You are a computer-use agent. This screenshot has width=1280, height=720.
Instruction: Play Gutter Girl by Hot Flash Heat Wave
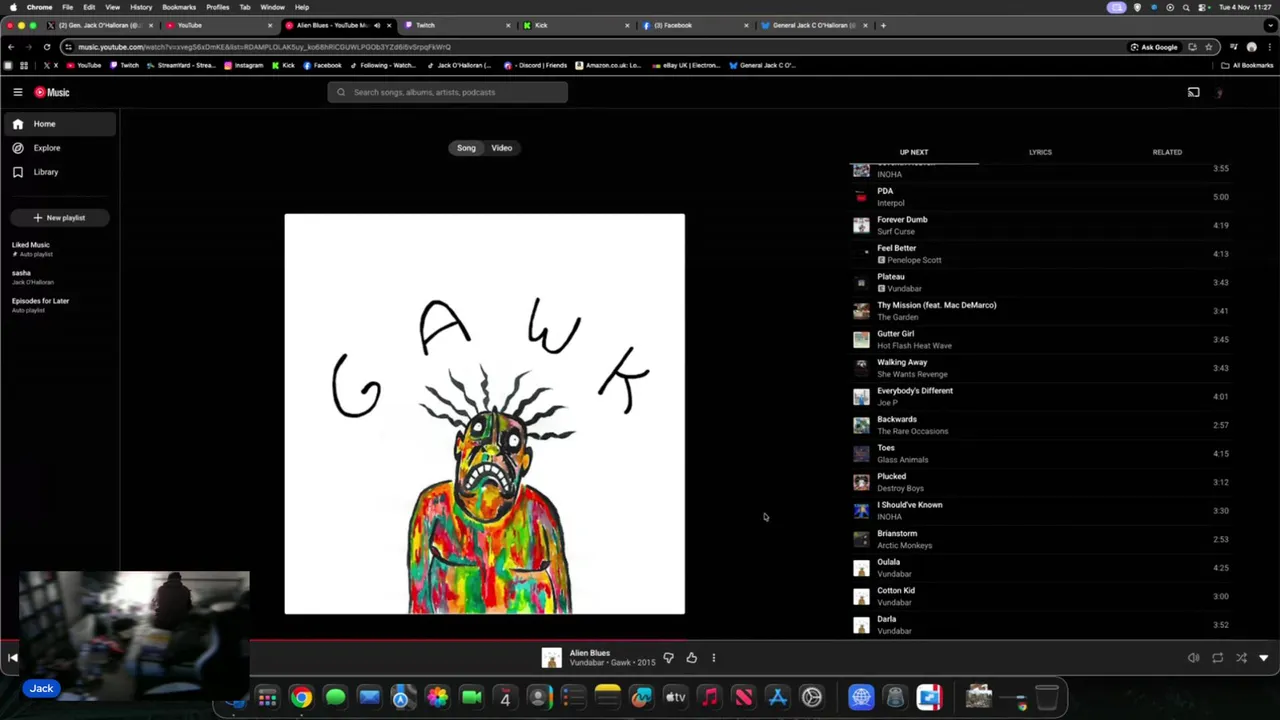(1040, 339)
